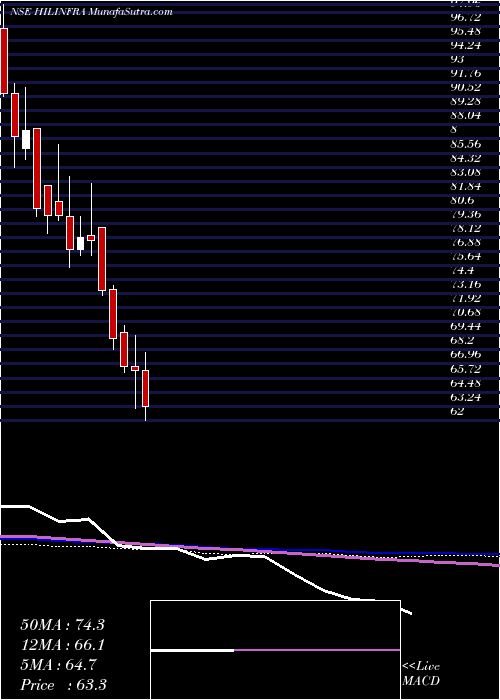Select the 71.92 price axis label
Viewport: 500px width, 700px height.
[x=466, y=298]
